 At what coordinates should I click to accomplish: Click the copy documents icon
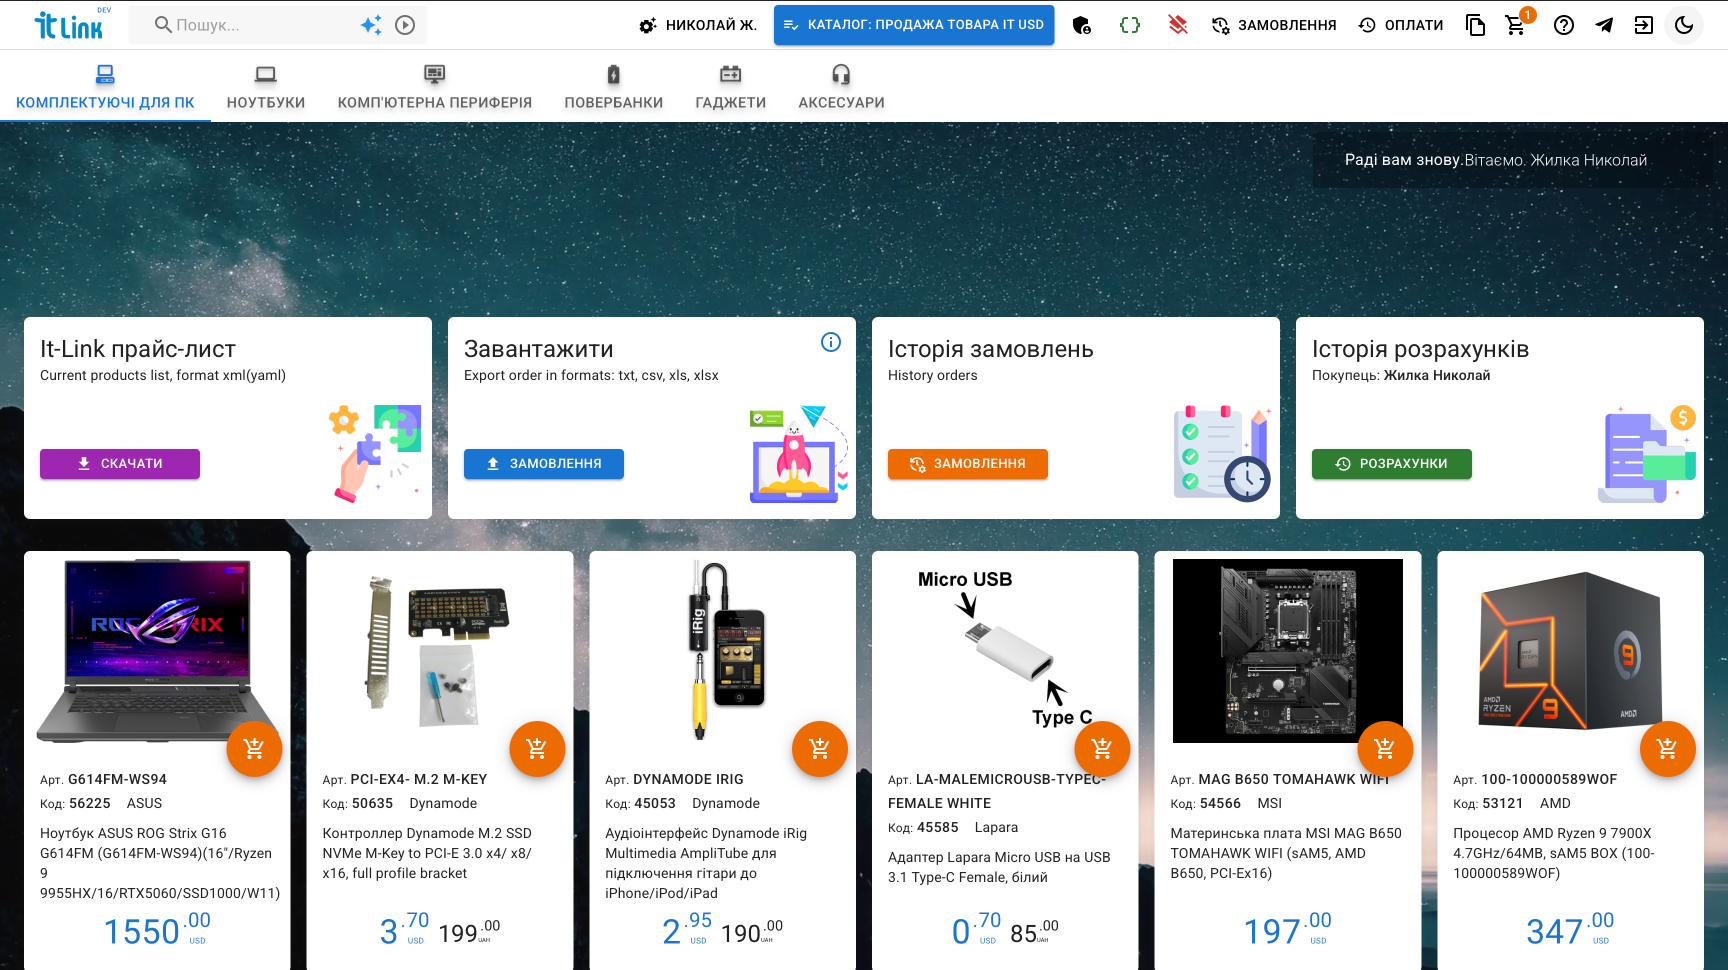1475,25
